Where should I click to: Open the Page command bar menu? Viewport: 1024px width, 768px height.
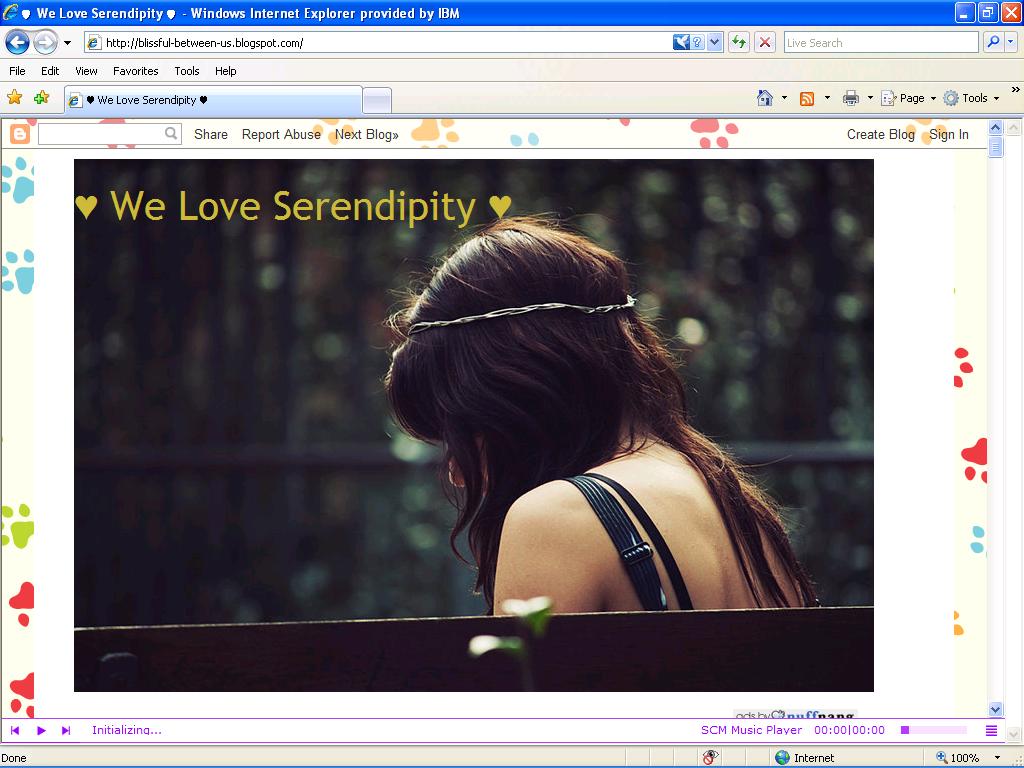click(x=908, y=99)
